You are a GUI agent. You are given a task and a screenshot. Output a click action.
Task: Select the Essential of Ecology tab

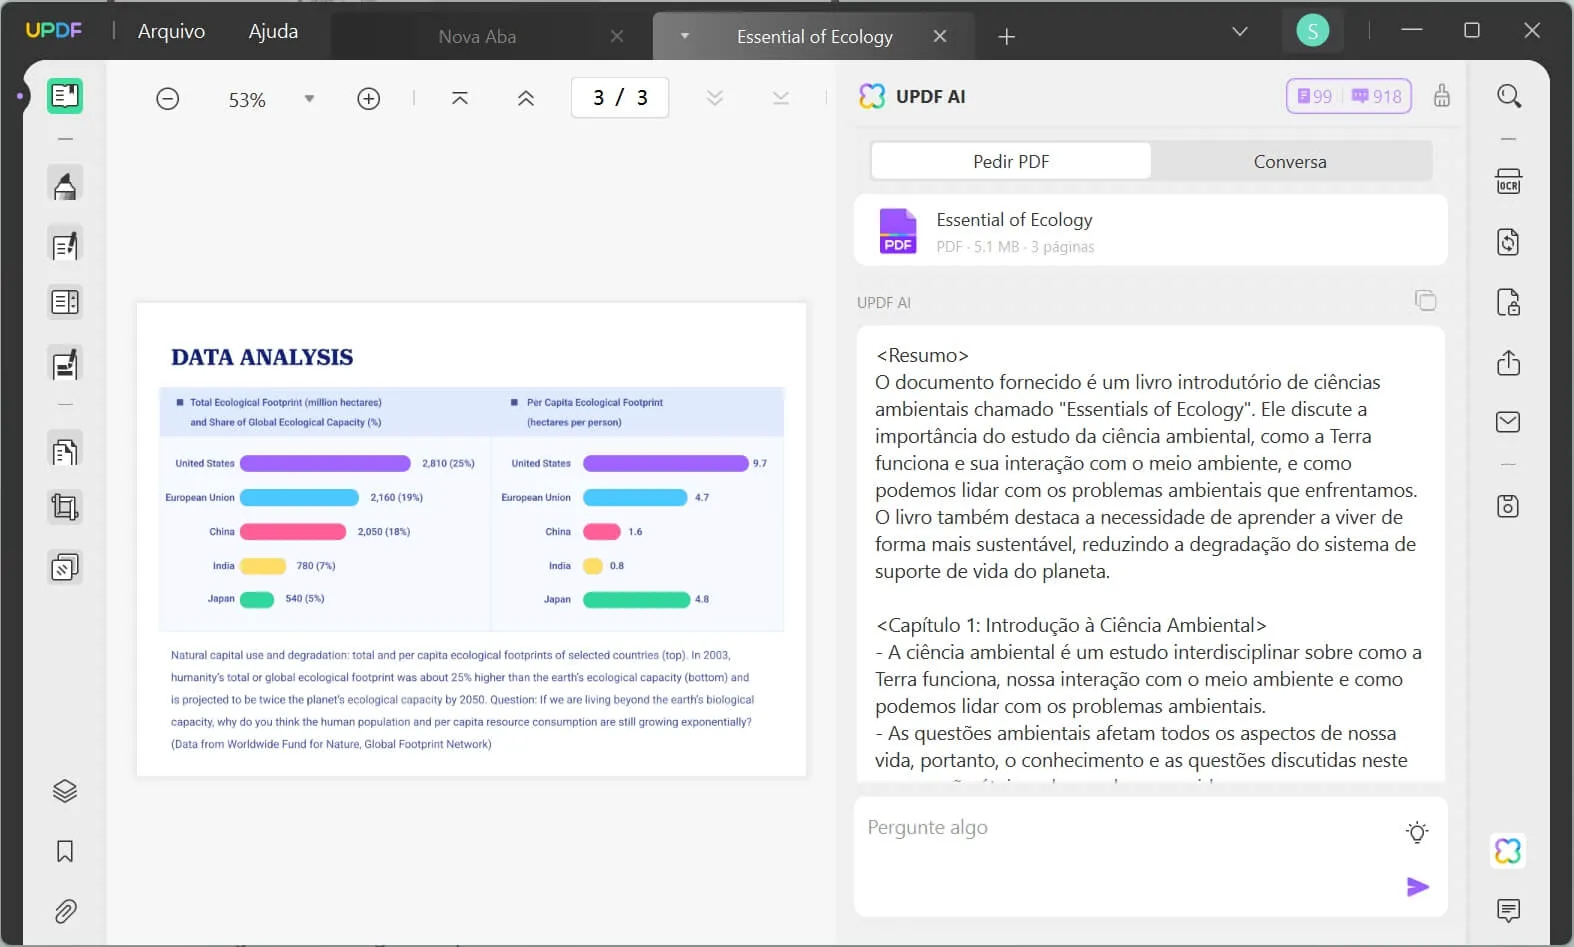815,37
